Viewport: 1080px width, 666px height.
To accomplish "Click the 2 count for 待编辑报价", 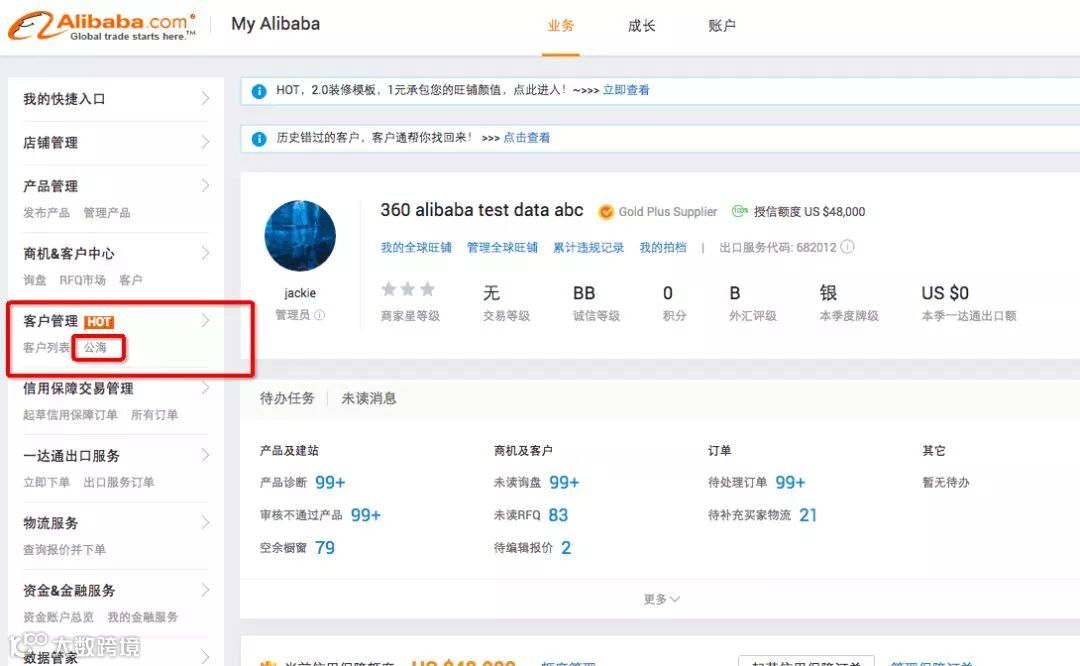I will (x=565, y=548).
